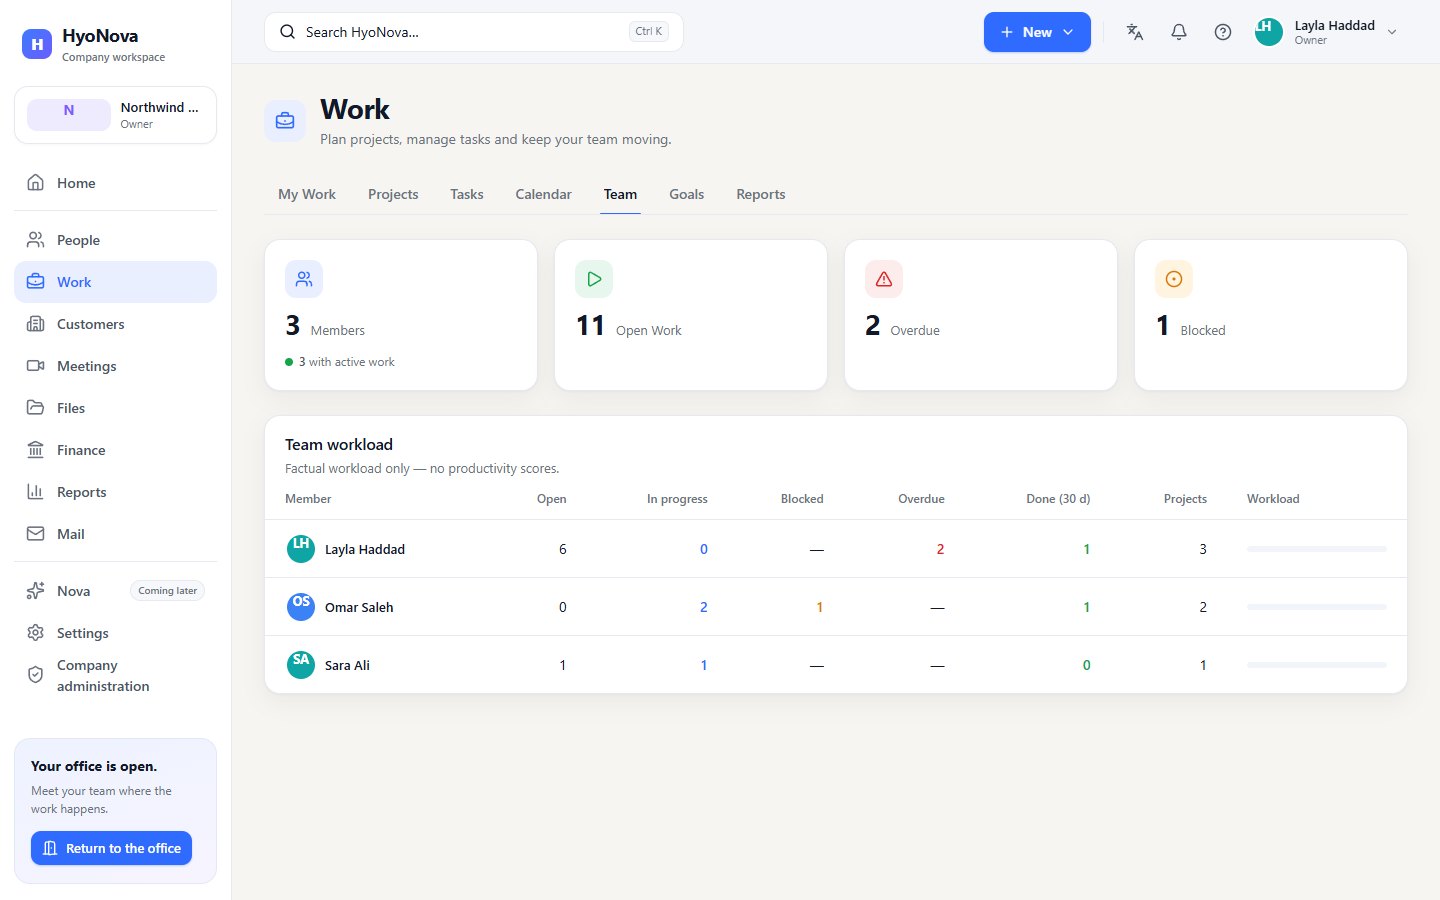Screen dimensions: 1440x900
Task: Click the name Omar Saleh
Action: click(359, 607)
